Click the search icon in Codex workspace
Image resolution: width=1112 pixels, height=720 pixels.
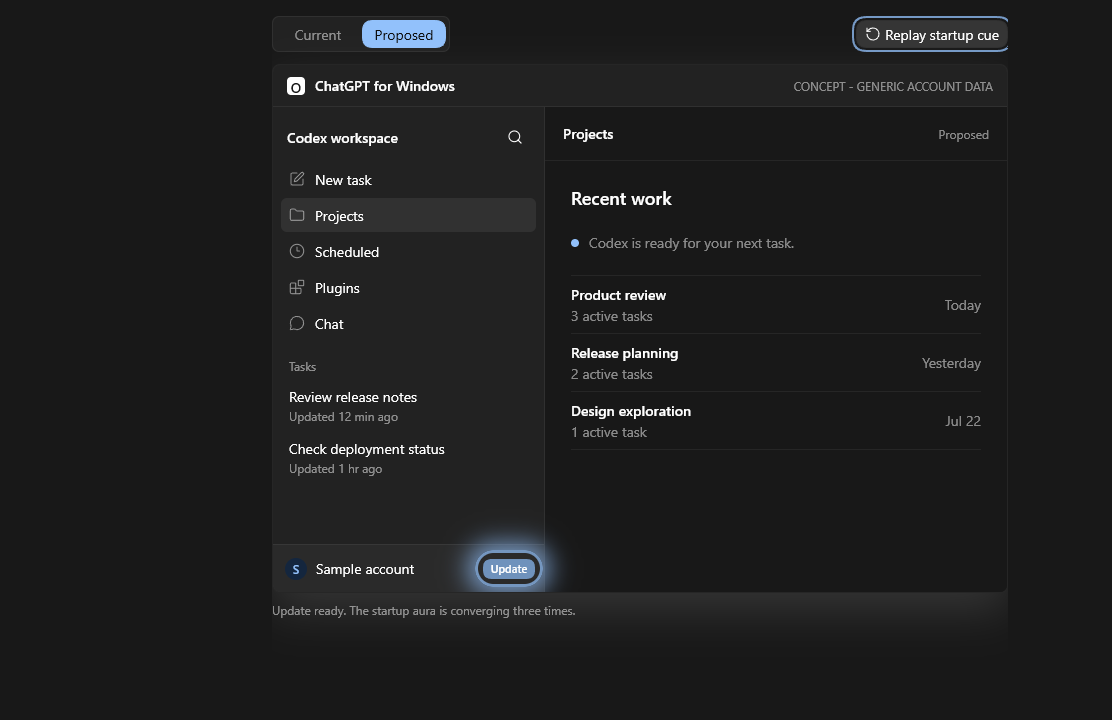[x=515, y=138]
